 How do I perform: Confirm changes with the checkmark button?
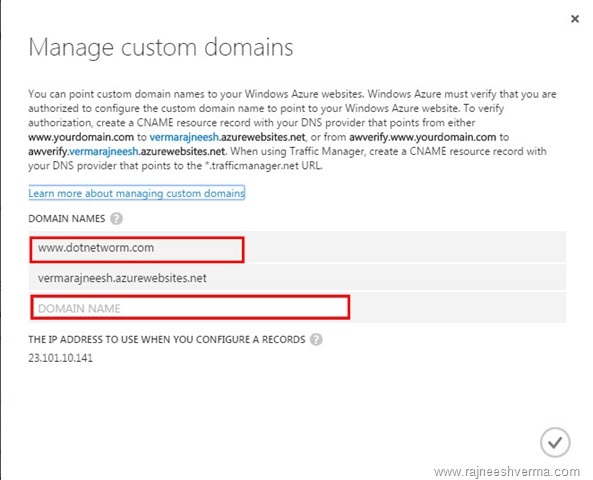pos(555,442)
